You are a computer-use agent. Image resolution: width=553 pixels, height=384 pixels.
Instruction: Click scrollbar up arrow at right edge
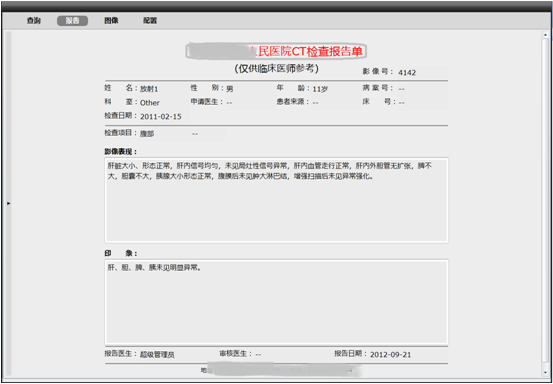[545, 35]
